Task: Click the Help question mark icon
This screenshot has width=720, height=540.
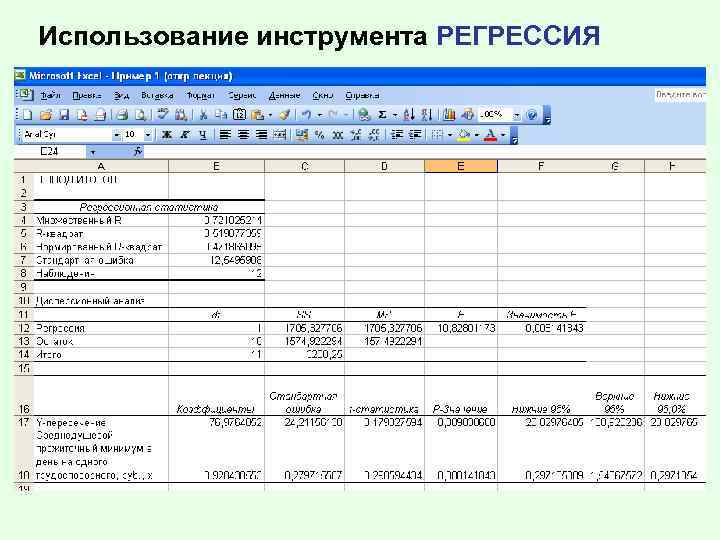Action: tap(532, 114)
